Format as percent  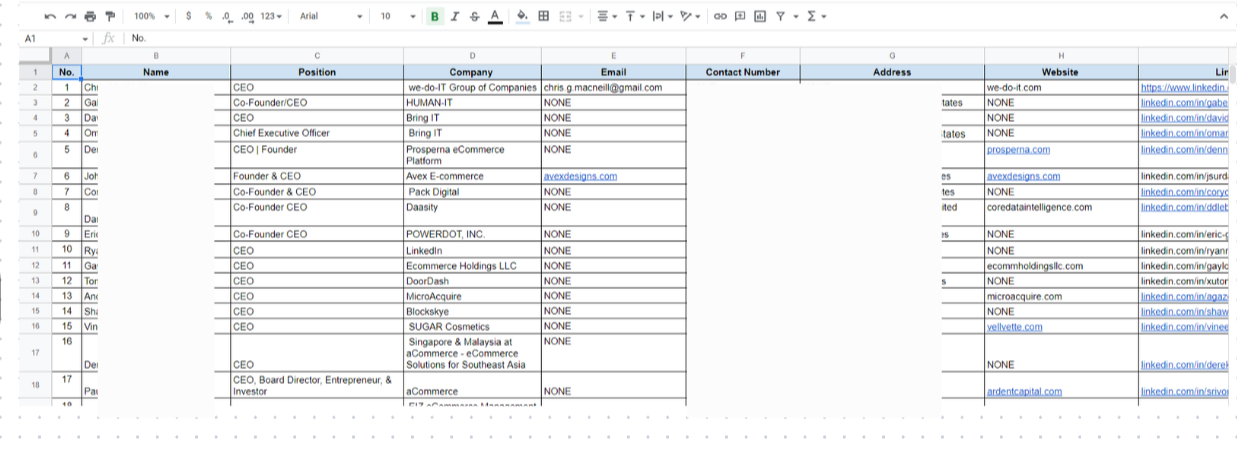point(208,16)
